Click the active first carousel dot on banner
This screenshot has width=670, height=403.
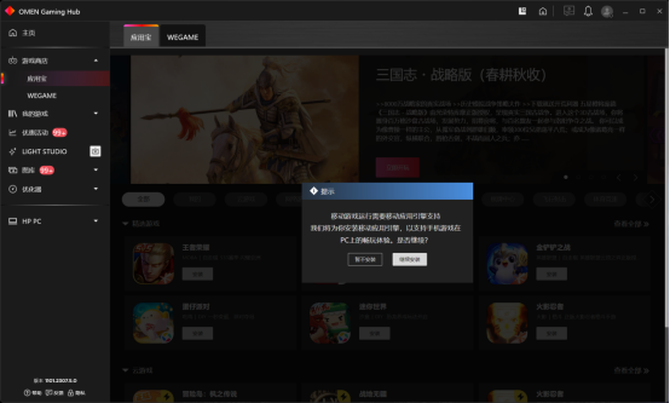(x=566, y=177)
